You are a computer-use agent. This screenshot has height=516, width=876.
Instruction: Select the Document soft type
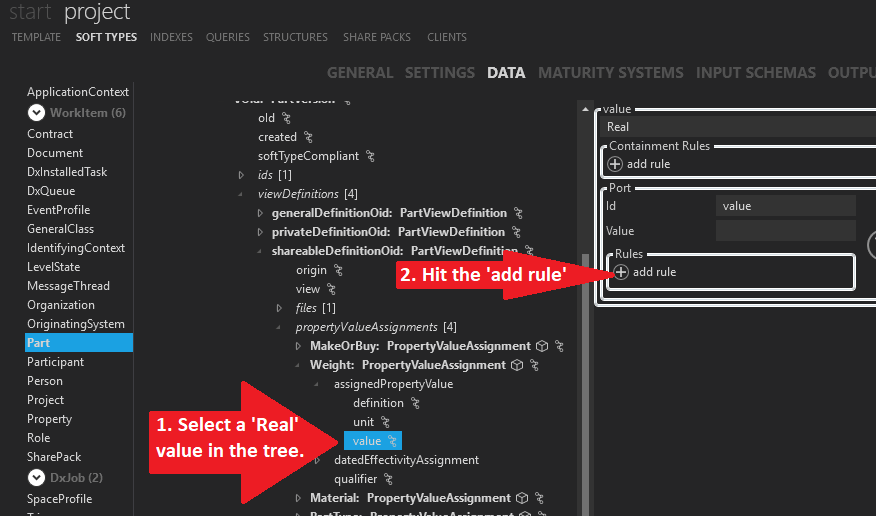click(55, 153)
